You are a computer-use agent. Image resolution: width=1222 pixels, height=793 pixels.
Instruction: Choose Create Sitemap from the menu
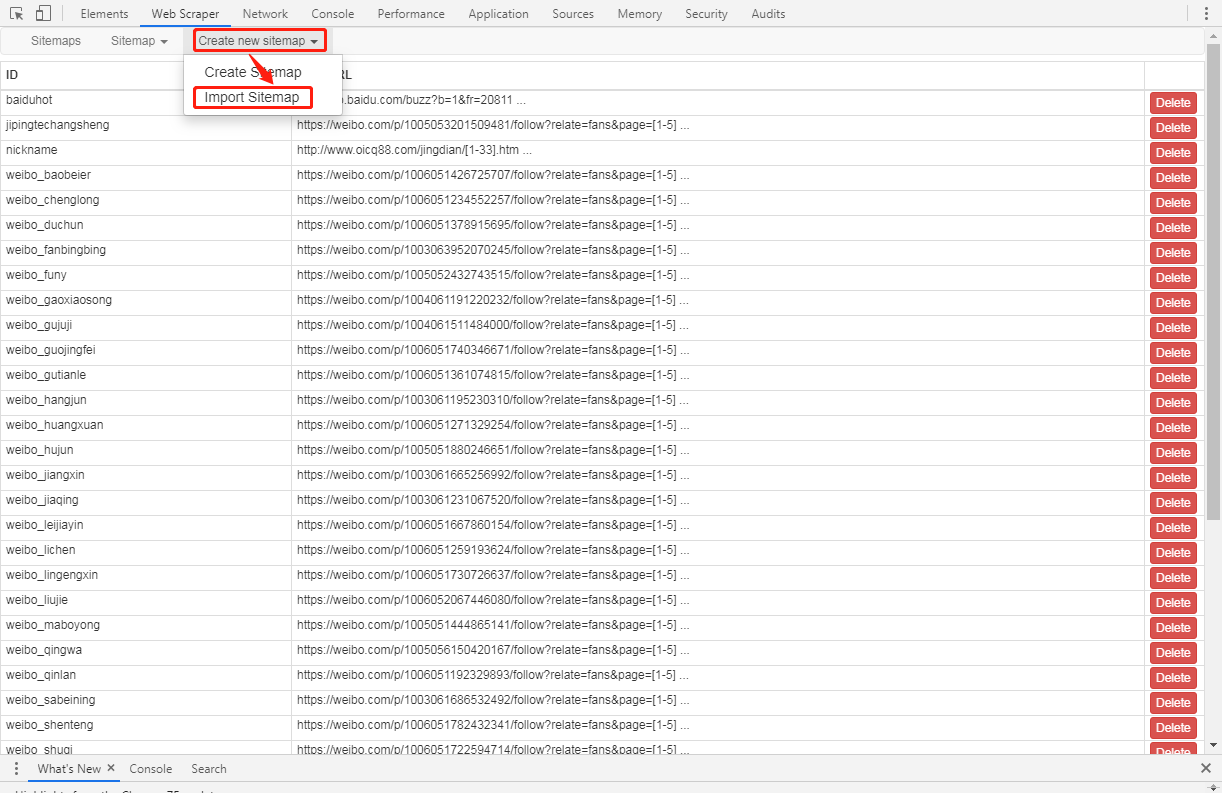click(x=253, y=72)
